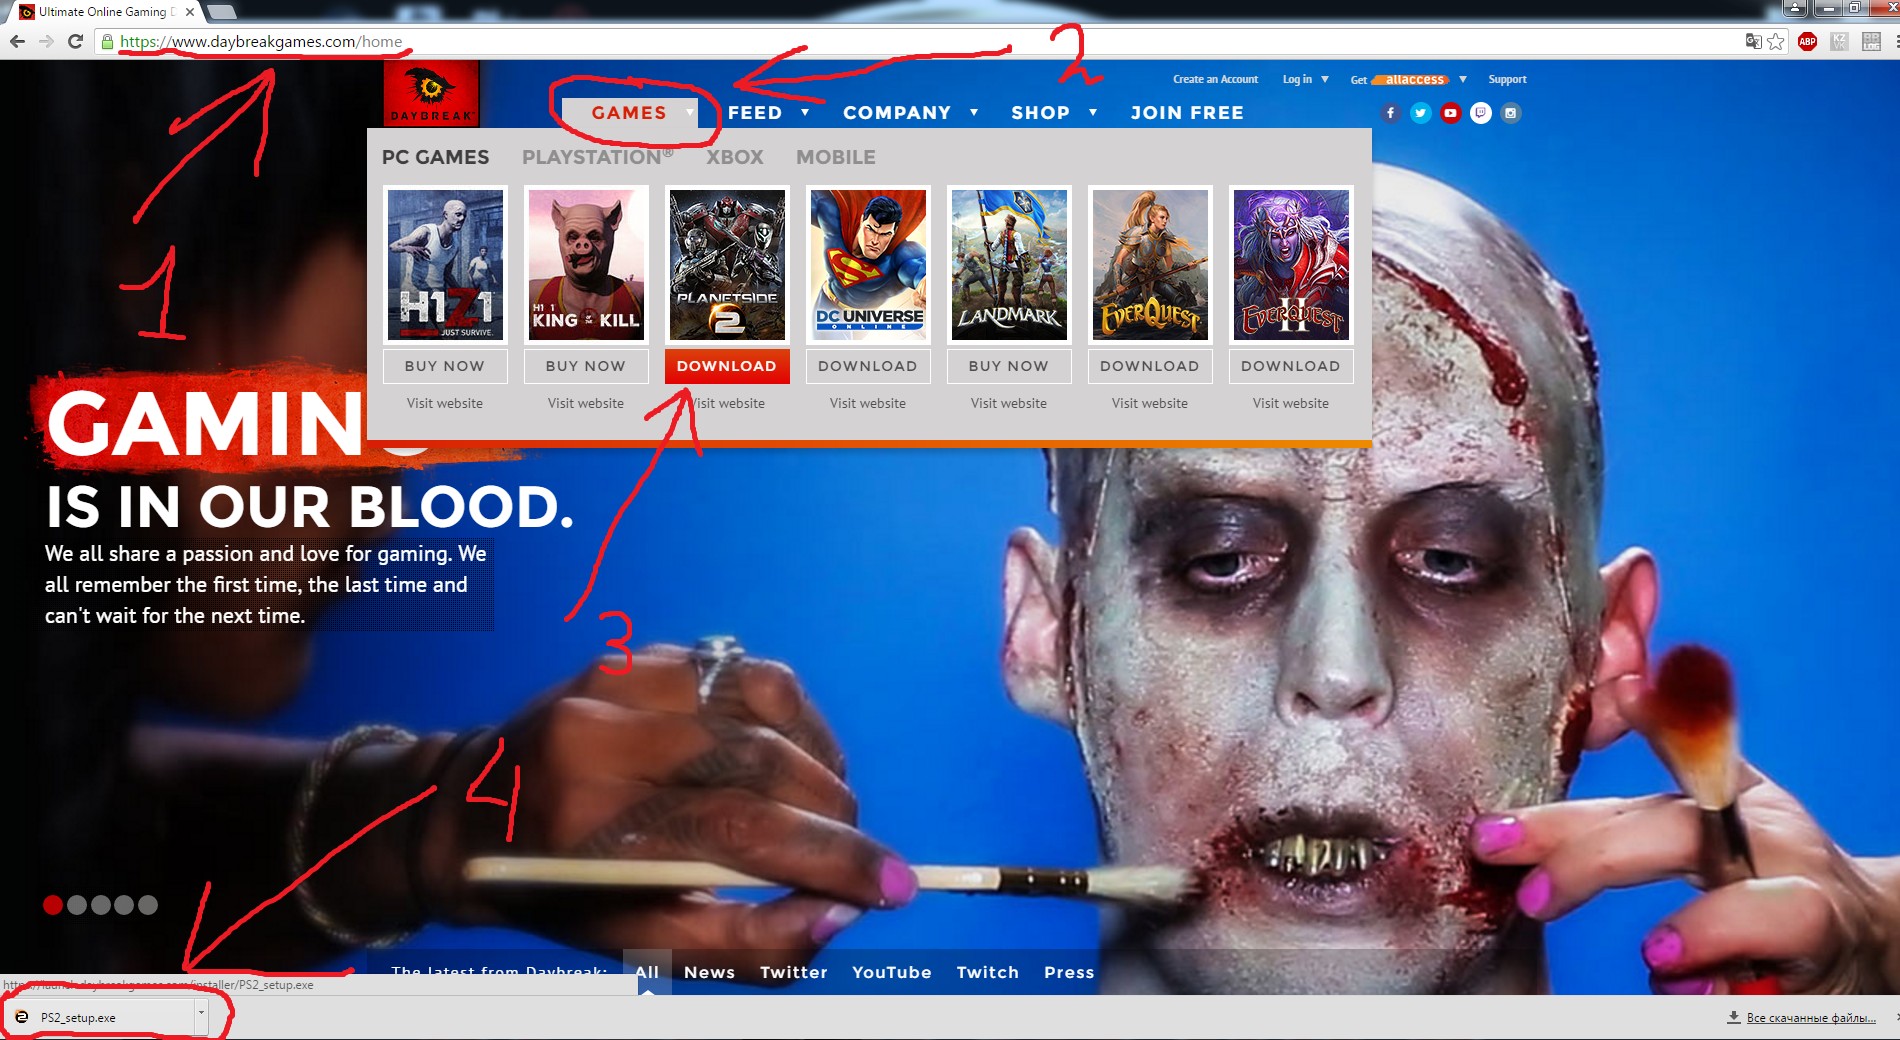The height and width of the screenshot is (1040, 1900).
Task: Click JOIN FREE in the navigation
Action: point(1187,113)
